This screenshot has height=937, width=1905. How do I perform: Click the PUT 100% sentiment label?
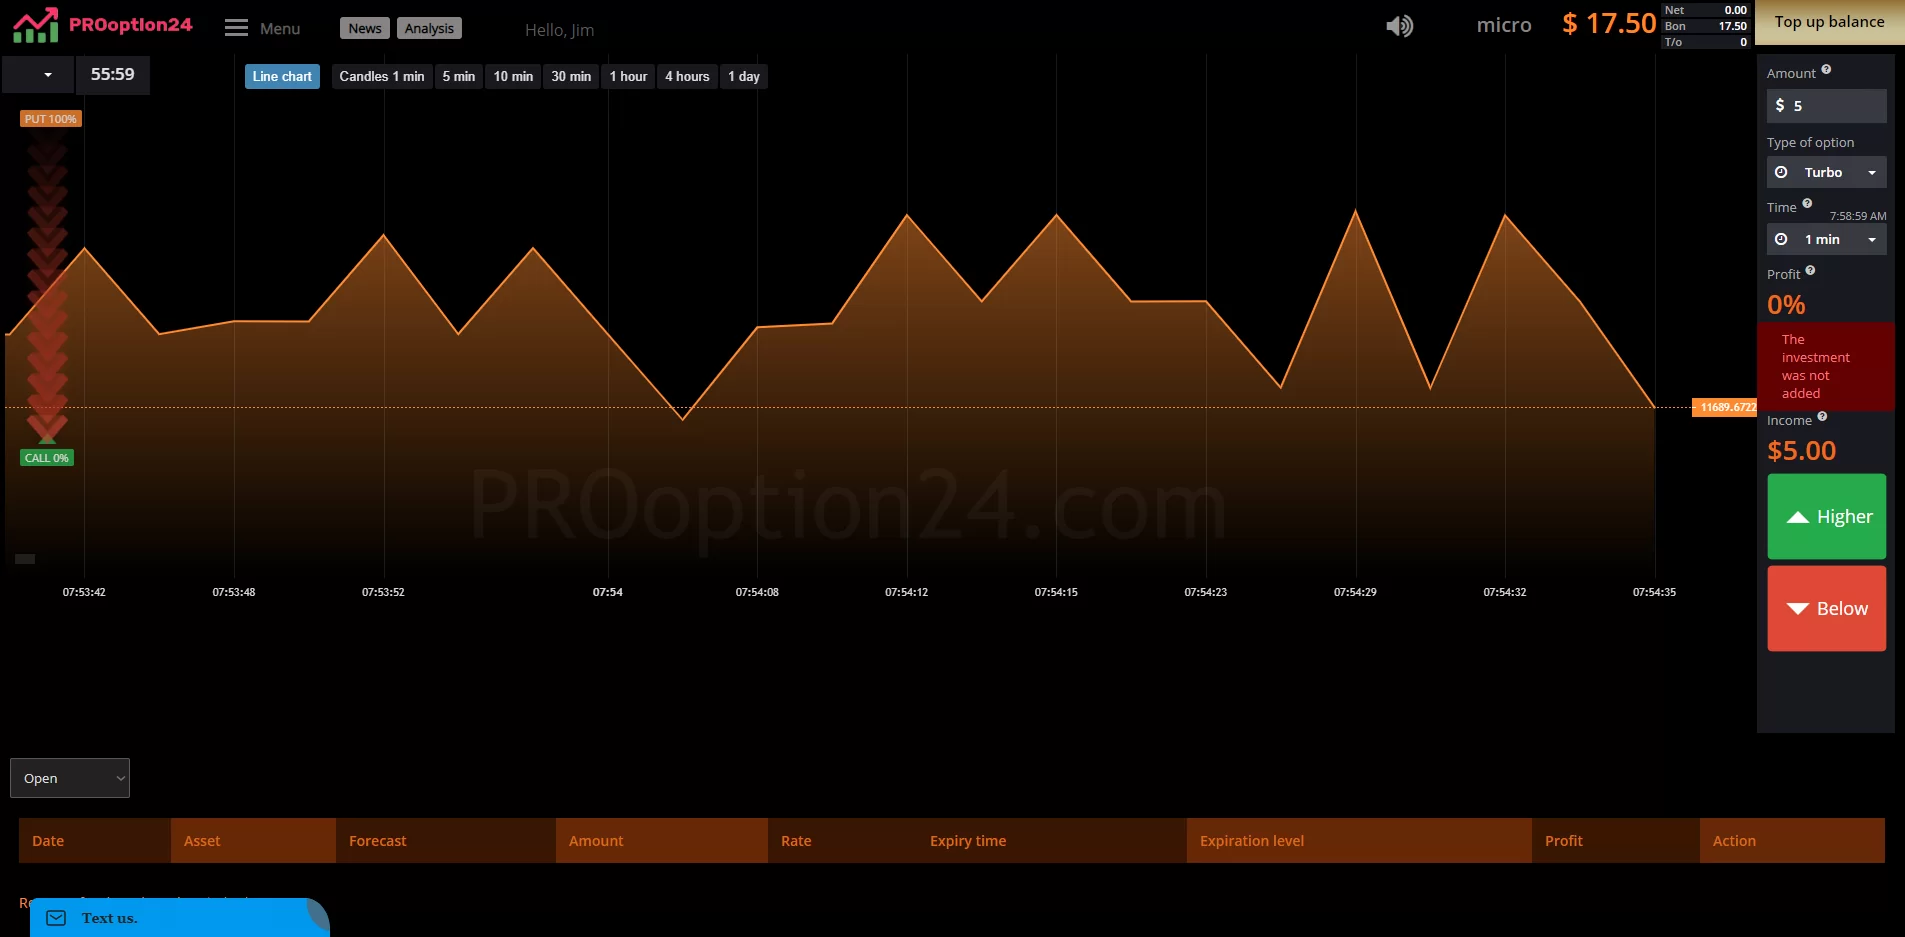click(x=51, y=119)
